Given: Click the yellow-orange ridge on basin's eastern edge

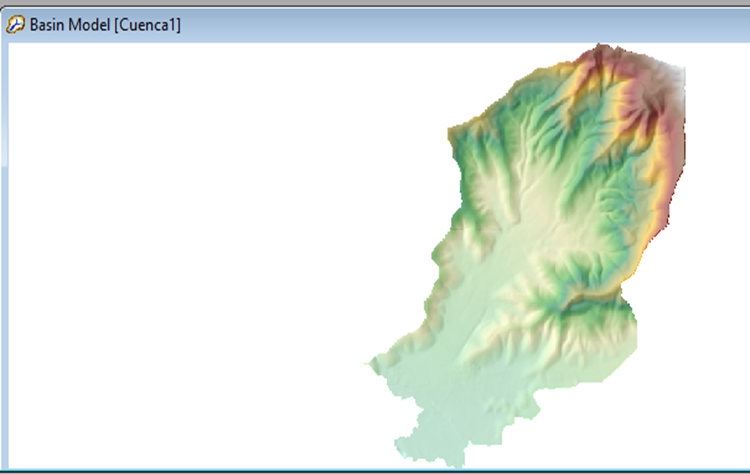Looking at the screenshot, I should click(662, 200).
